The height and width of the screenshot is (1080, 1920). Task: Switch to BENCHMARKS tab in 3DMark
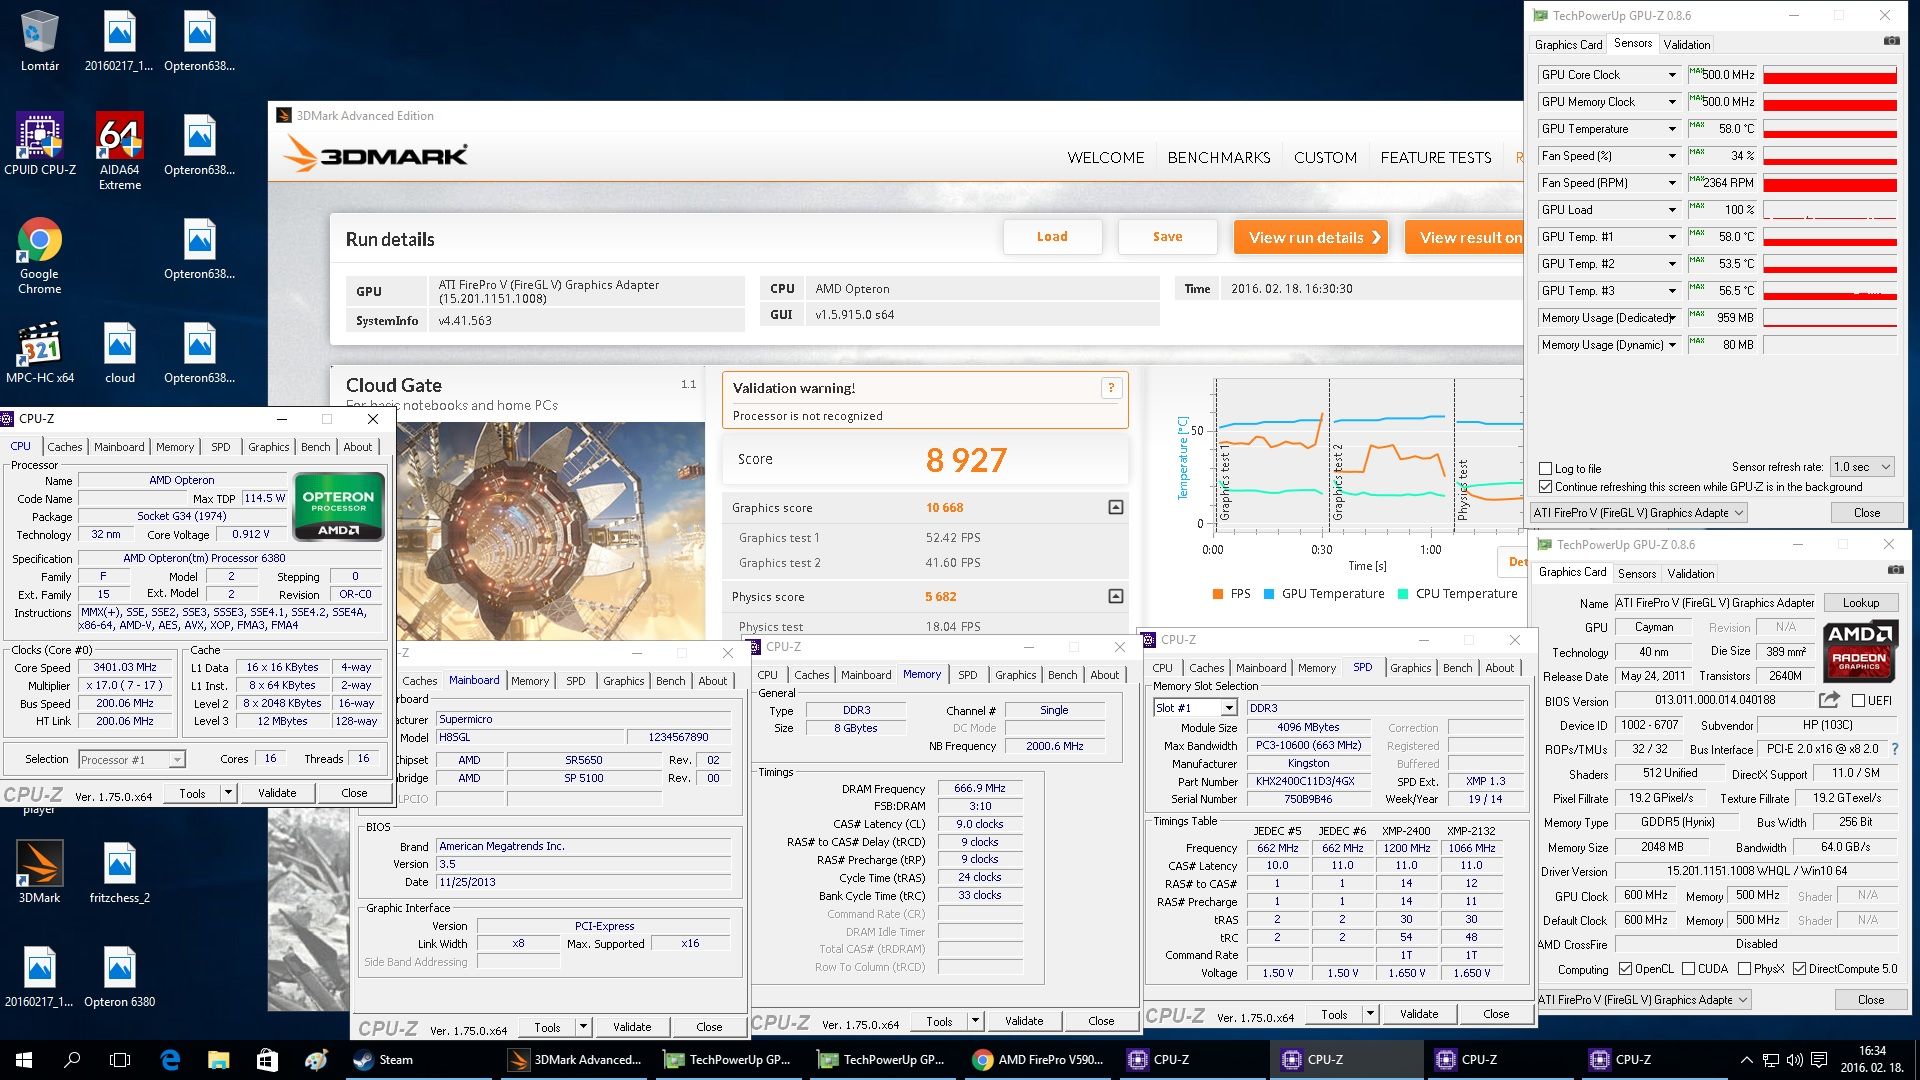(x=1218, y=158)
